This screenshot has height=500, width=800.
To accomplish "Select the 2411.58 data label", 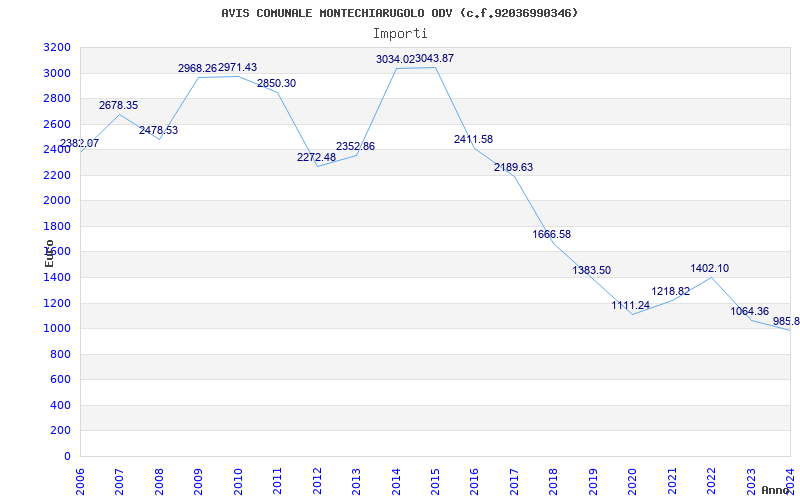I will tap(473, 139).
